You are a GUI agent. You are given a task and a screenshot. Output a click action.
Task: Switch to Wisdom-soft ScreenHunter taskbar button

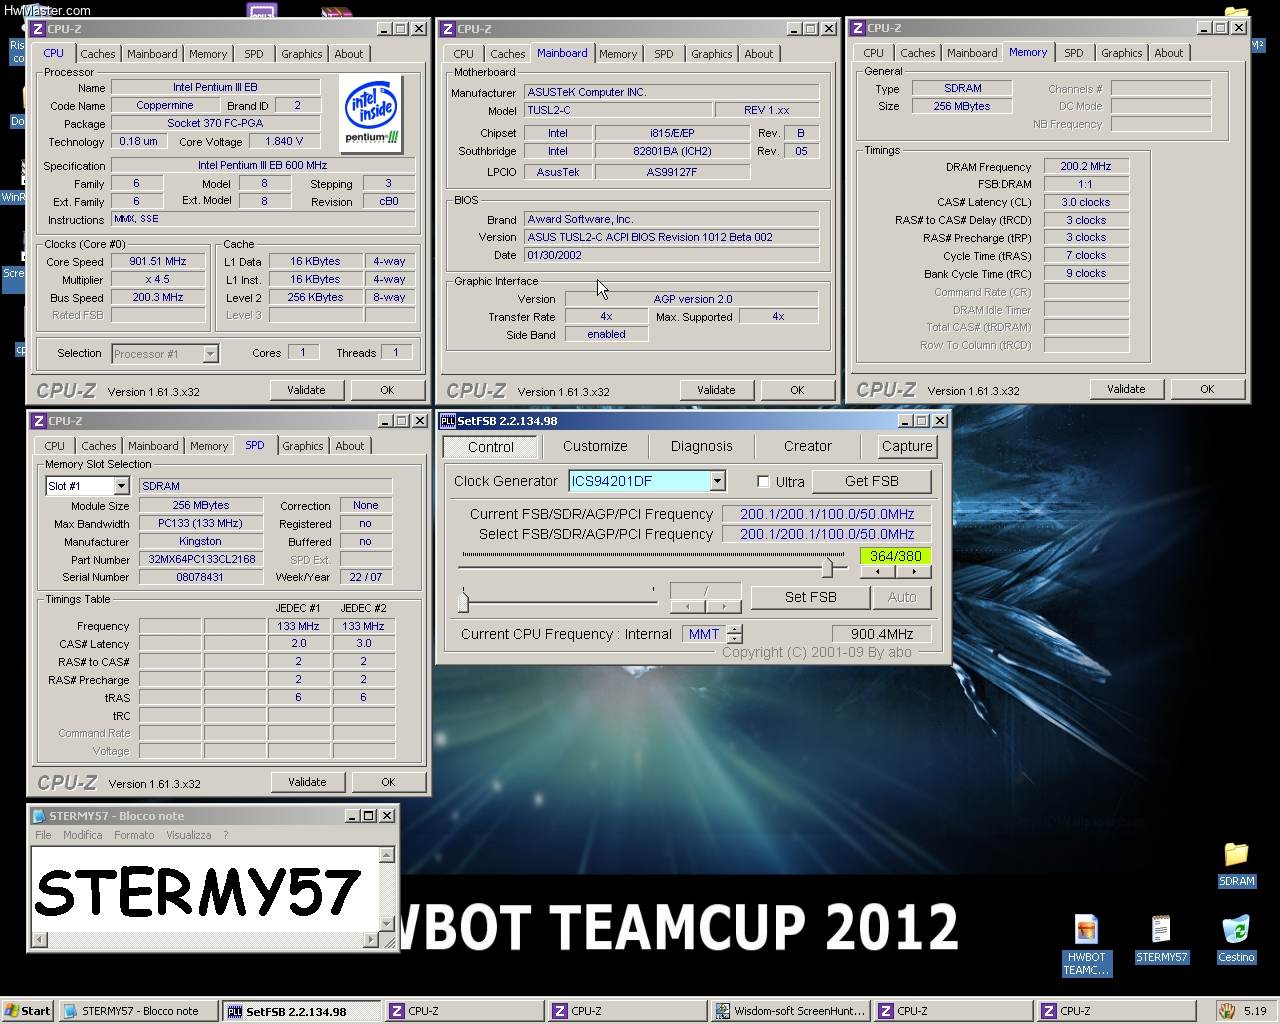(791, 1011)
